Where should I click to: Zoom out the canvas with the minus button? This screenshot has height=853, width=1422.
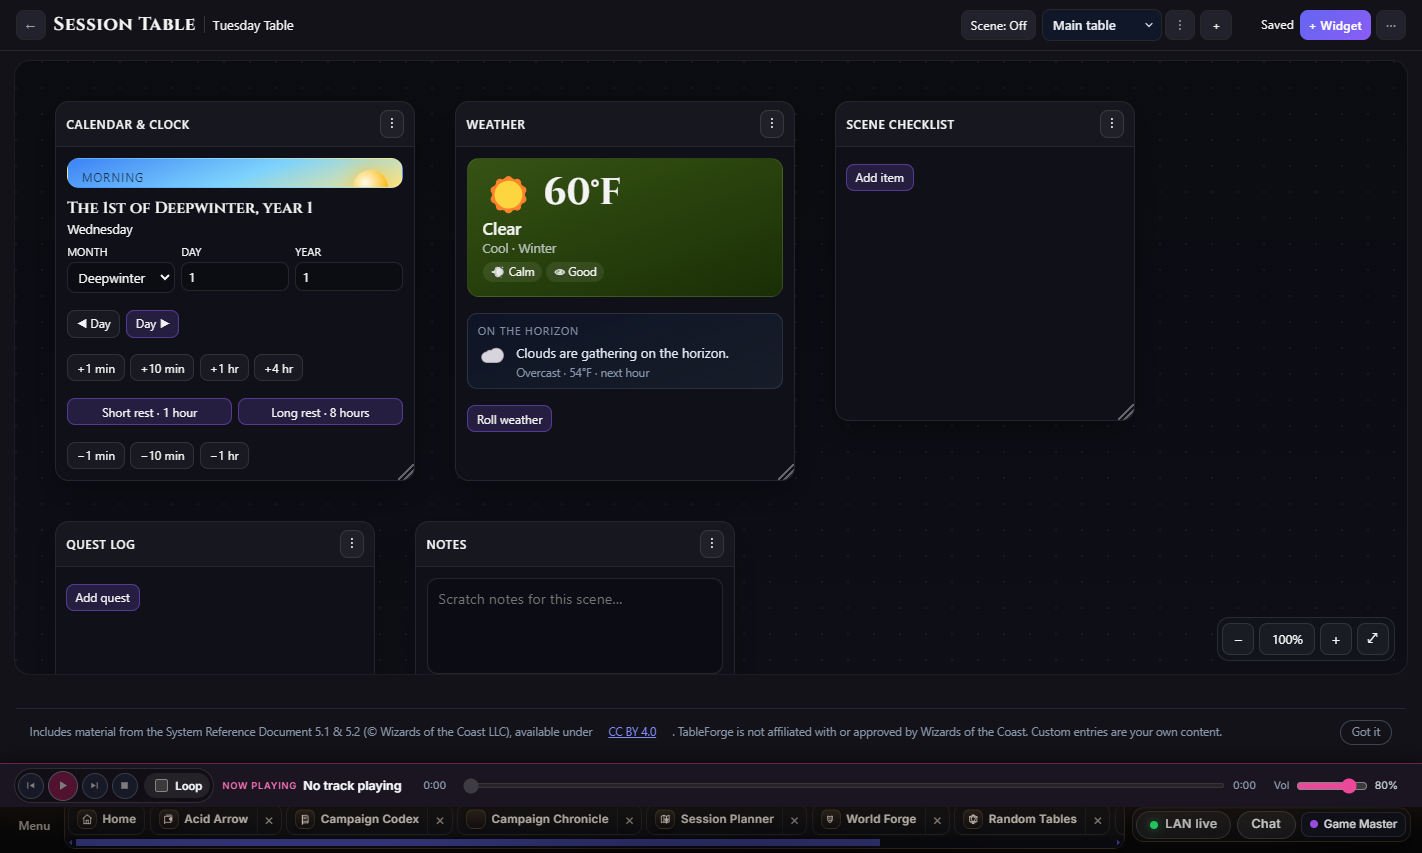1238,640
